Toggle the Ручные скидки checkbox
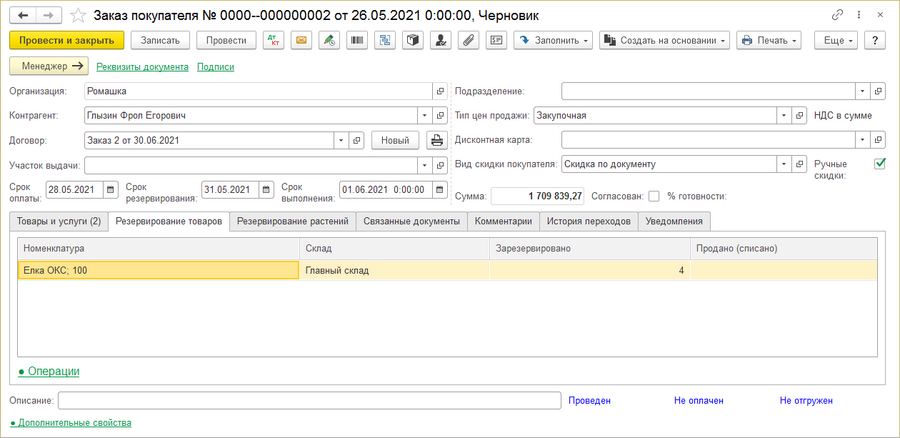900x438 pixels. coord(879,164)
